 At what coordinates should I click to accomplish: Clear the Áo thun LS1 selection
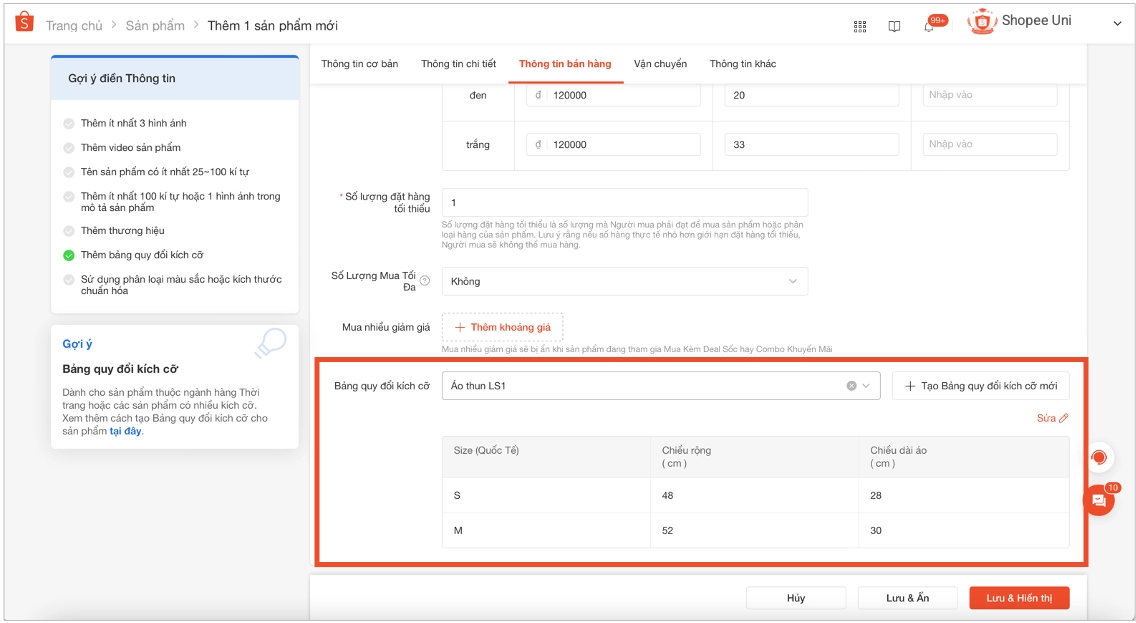click(x=851, y=386)
